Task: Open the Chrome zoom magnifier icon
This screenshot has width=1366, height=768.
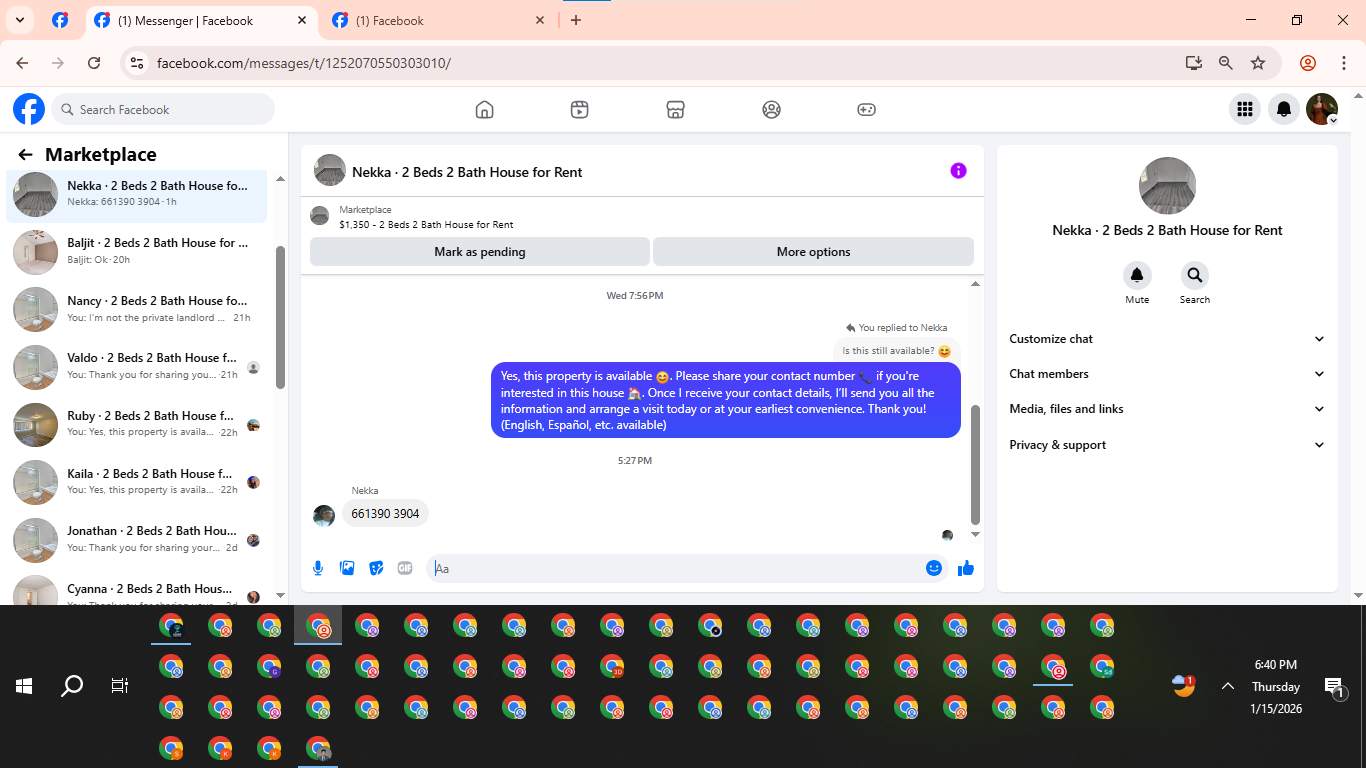Action: pyautogui.click(x=1226, y=63)
